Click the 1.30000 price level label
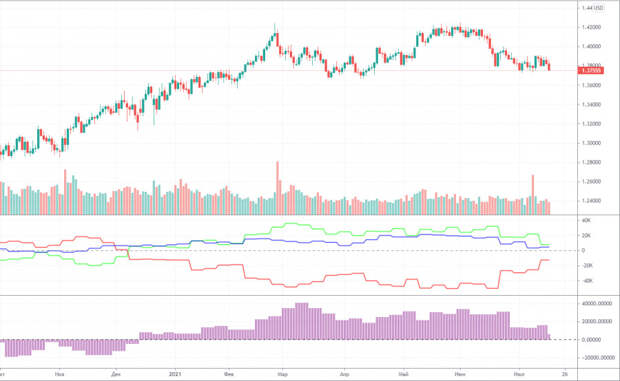Screen dimensions: 620x381 (591, 143)
